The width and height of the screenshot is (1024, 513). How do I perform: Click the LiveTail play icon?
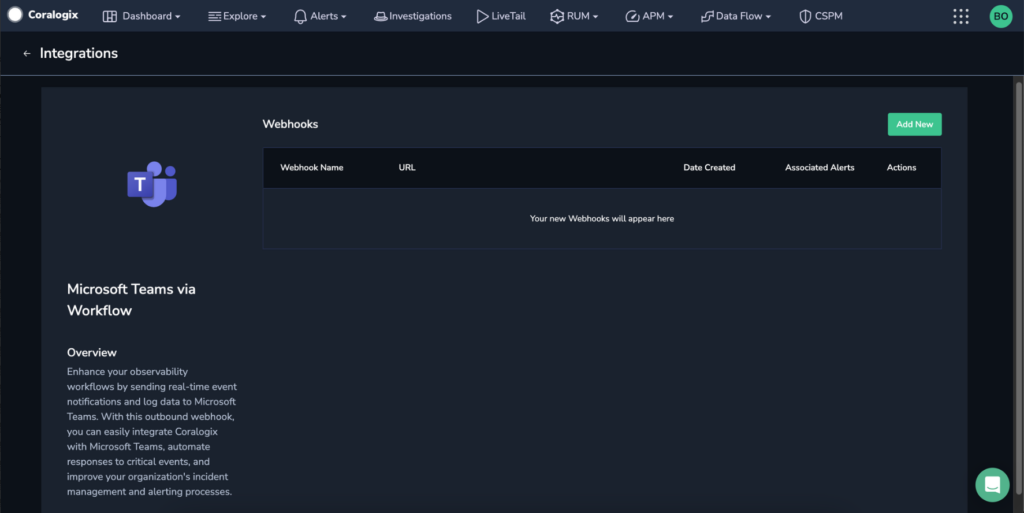[482, 16]
